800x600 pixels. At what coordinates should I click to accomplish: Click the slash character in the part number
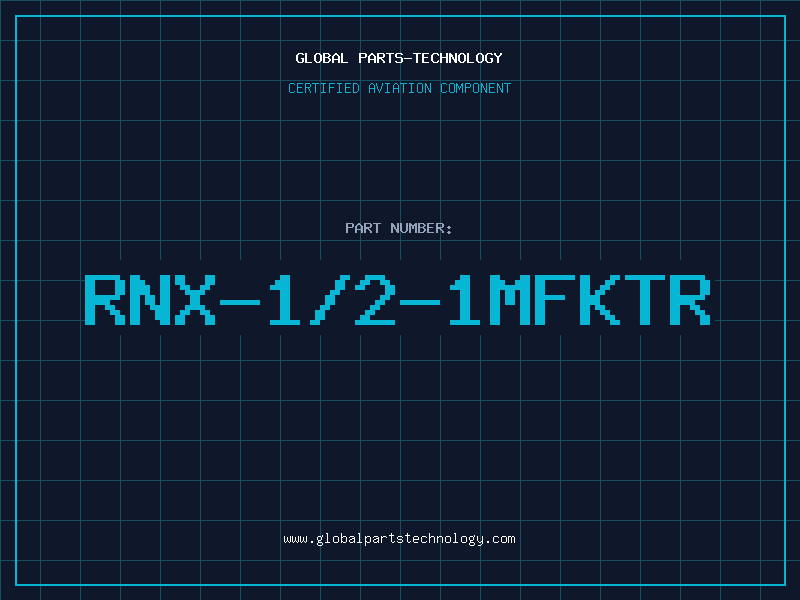point(330,299)
